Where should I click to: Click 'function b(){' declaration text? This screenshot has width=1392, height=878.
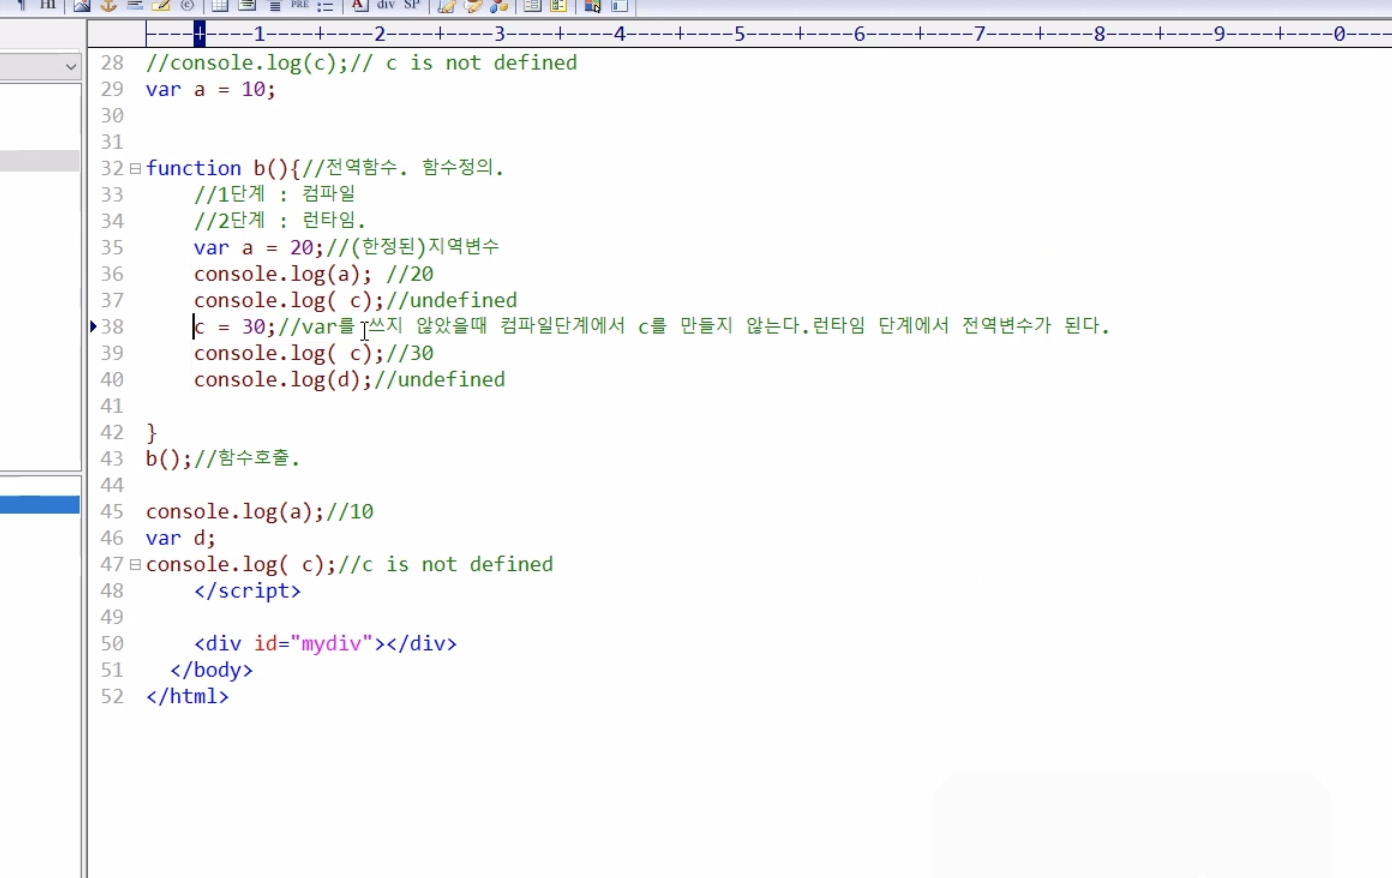[x=223, y=169]
